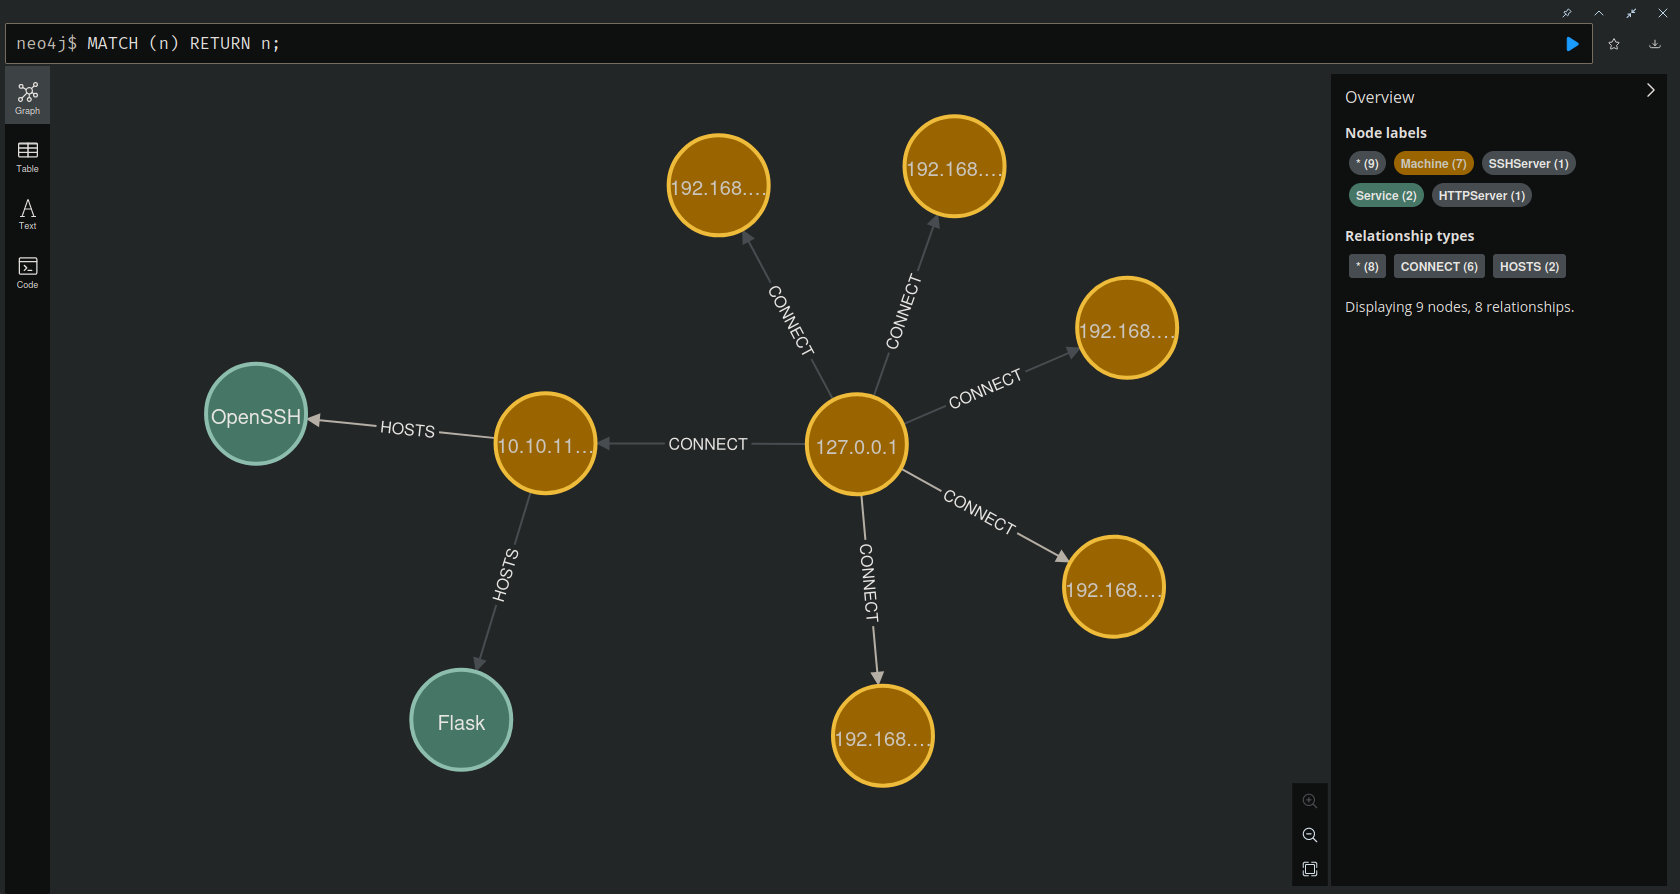
Task: Select the OpenSSH node
Action: click(x=256, y=415)
